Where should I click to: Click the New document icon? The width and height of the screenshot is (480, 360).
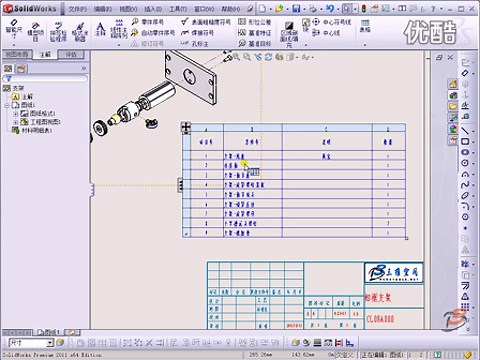pos(263,8)
